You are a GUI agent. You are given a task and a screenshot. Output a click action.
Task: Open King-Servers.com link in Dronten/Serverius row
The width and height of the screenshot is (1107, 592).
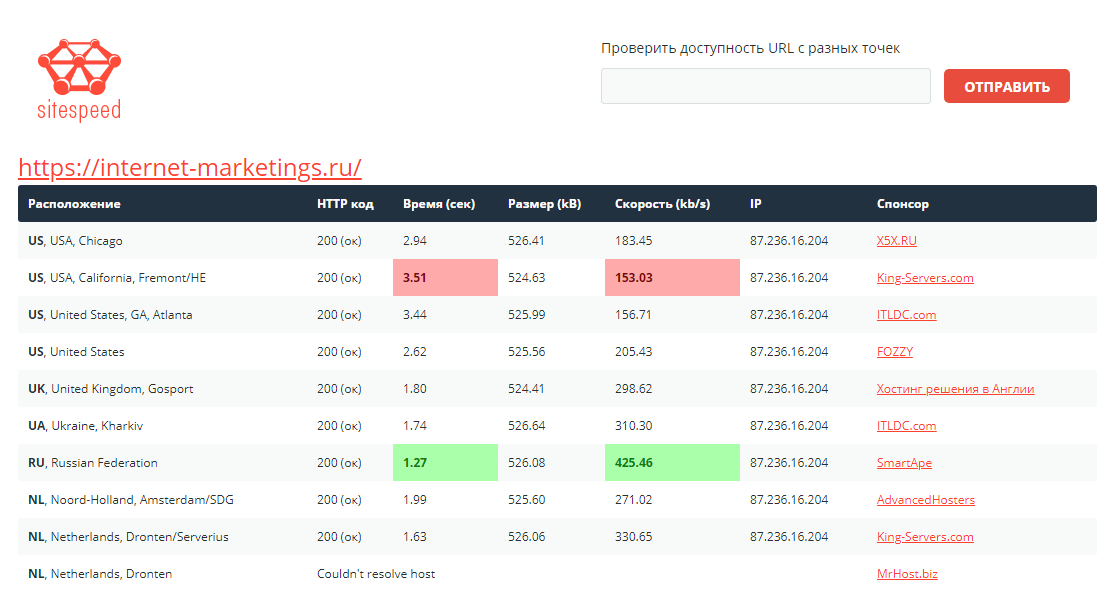pyautogui.click(x=924, y=537)
